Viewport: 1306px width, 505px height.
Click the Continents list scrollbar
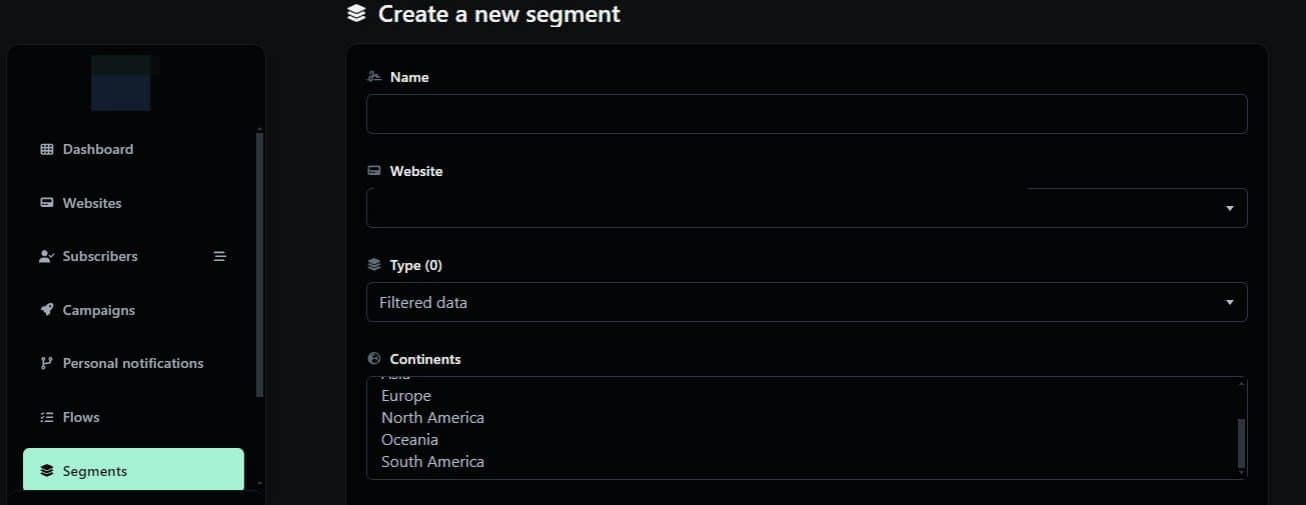point(1242,442)
